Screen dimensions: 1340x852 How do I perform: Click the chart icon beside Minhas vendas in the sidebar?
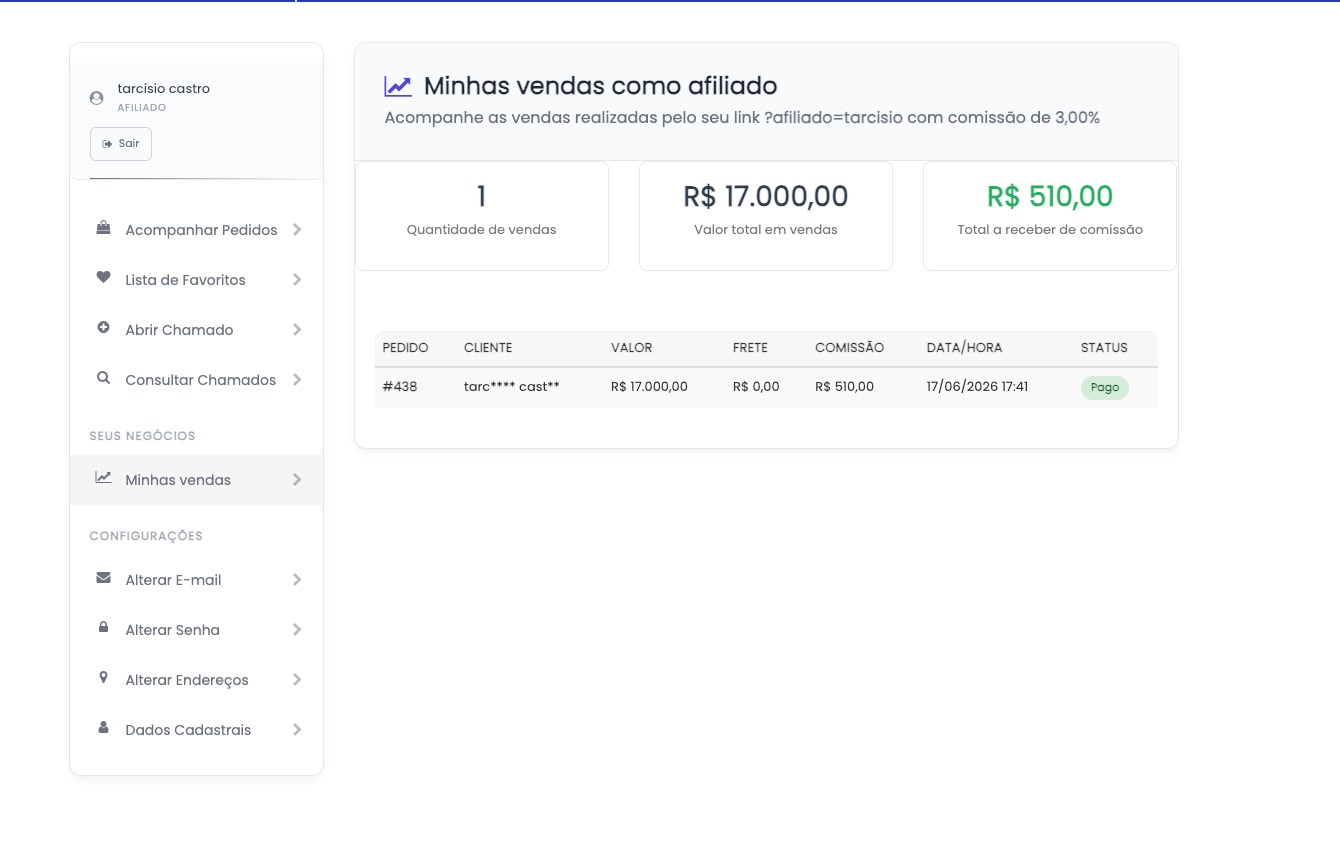click(103, 478)
